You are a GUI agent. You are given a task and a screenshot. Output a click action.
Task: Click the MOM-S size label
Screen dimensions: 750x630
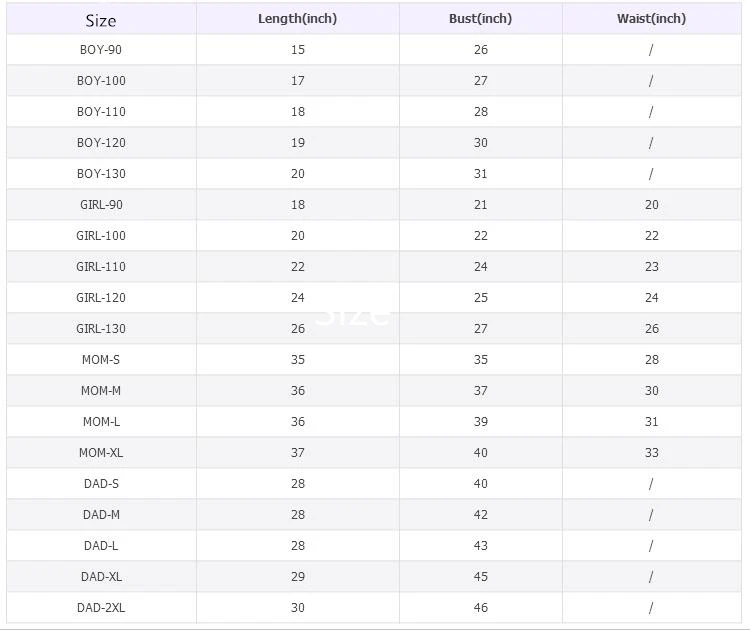101,360
